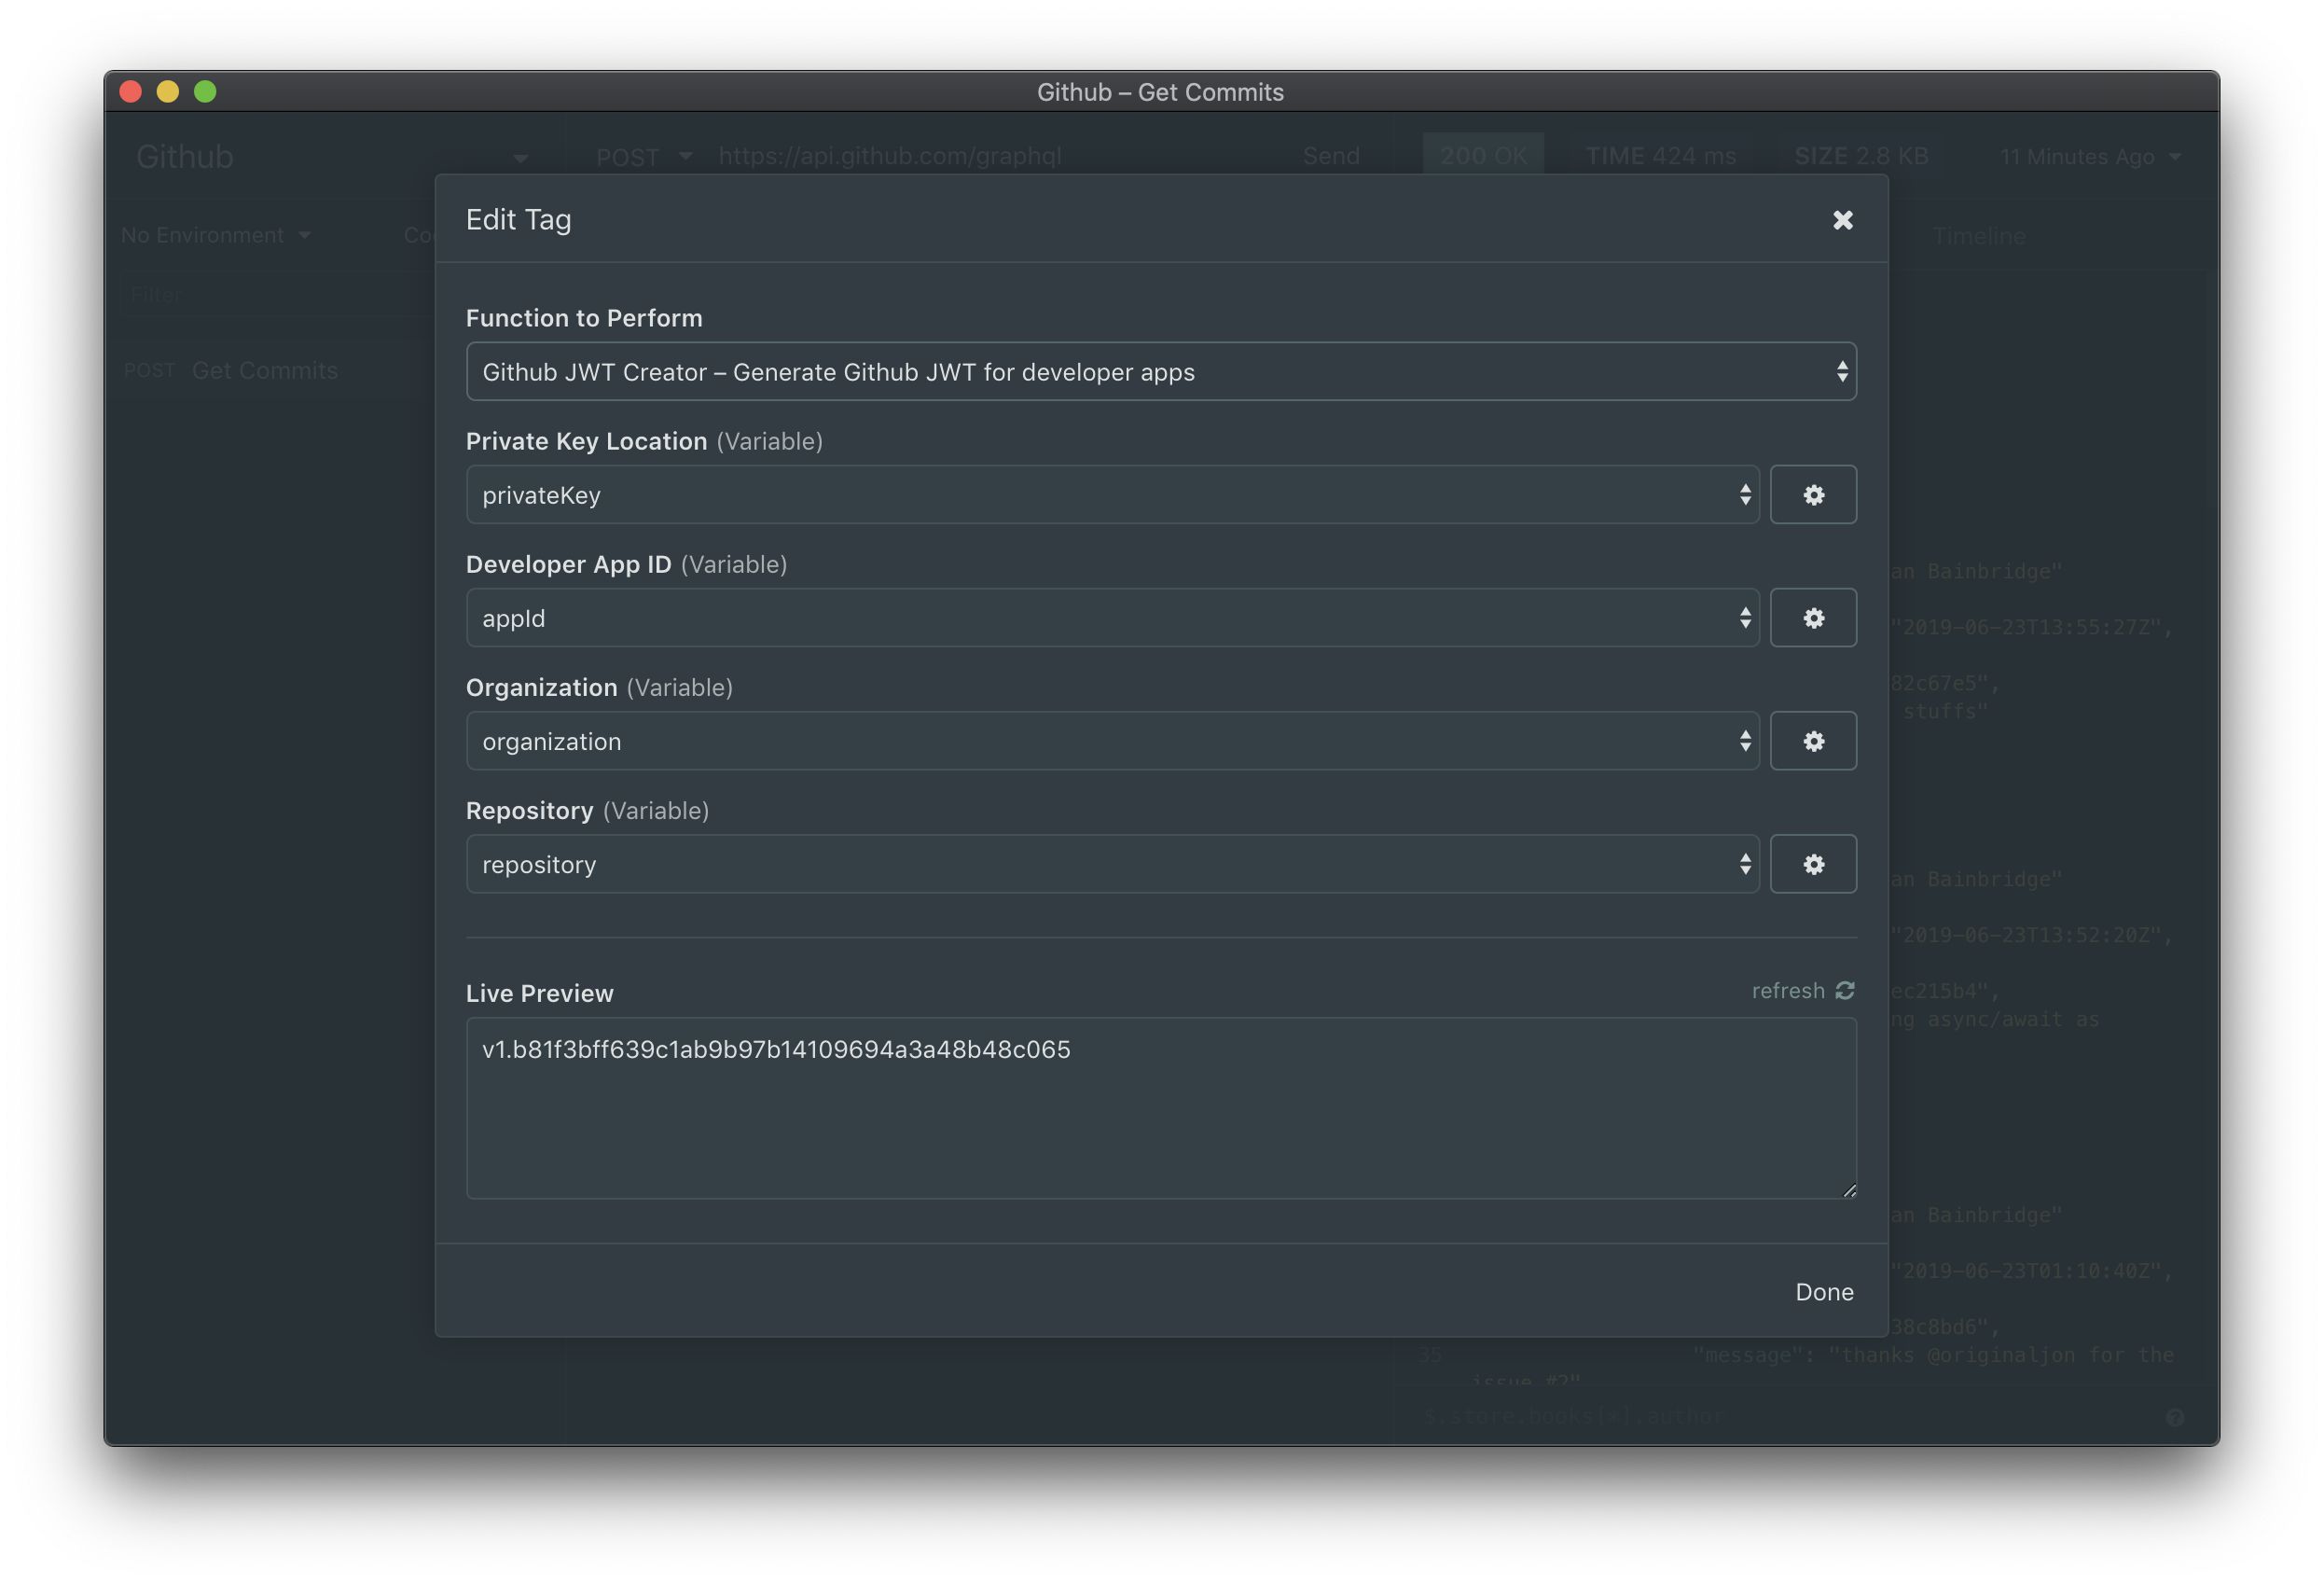The width and height of the screenshot is (2324, 1584).
Task: Expand the Repository variable dropdown
Action: coord(1111,864)
